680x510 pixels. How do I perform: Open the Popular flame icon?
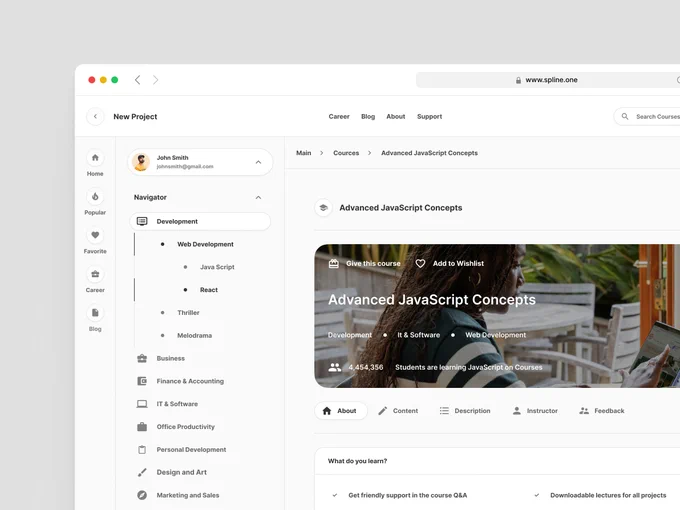tap(95, 197)
